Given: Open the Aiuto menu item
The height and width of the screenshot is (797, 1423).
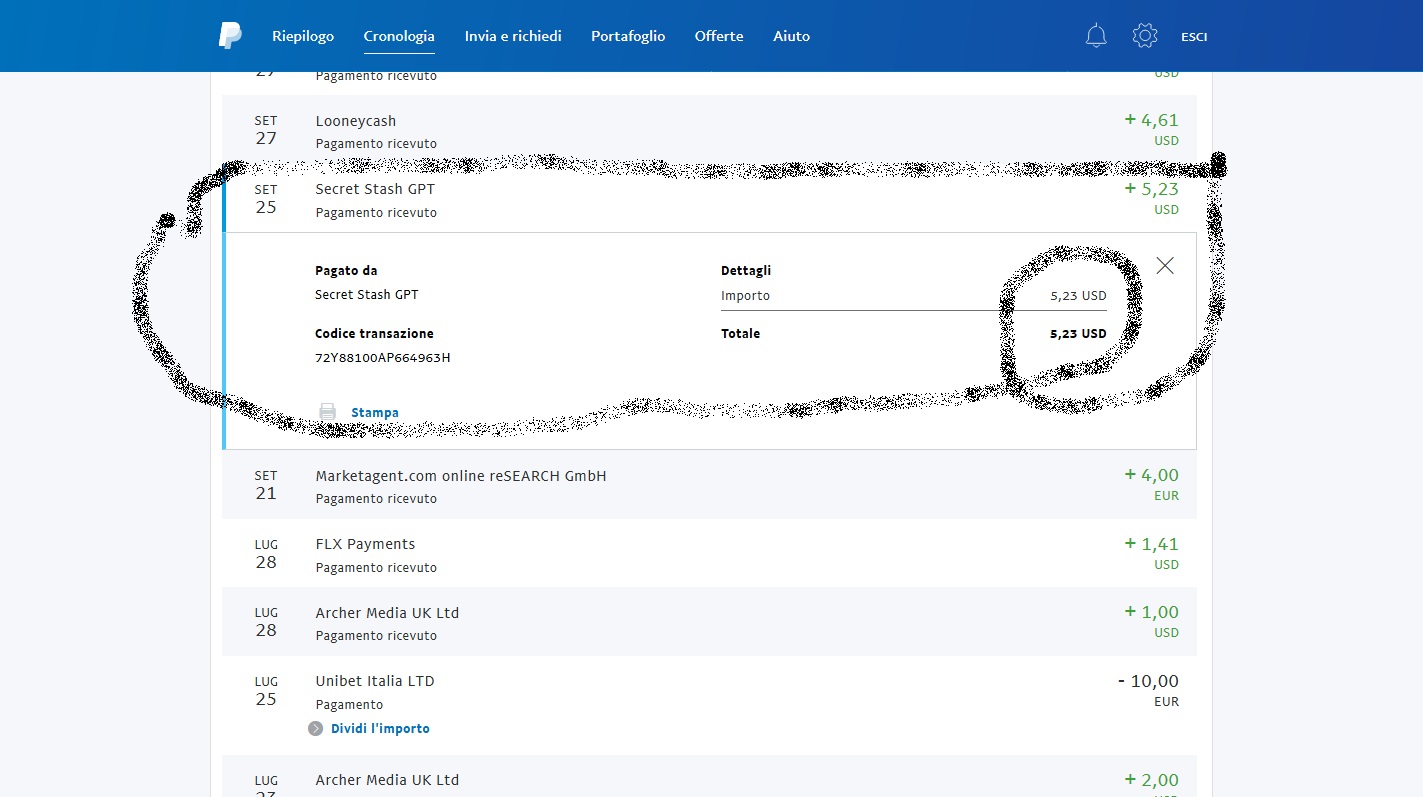Looking at the screenshot, I should (x=791, y=36).
